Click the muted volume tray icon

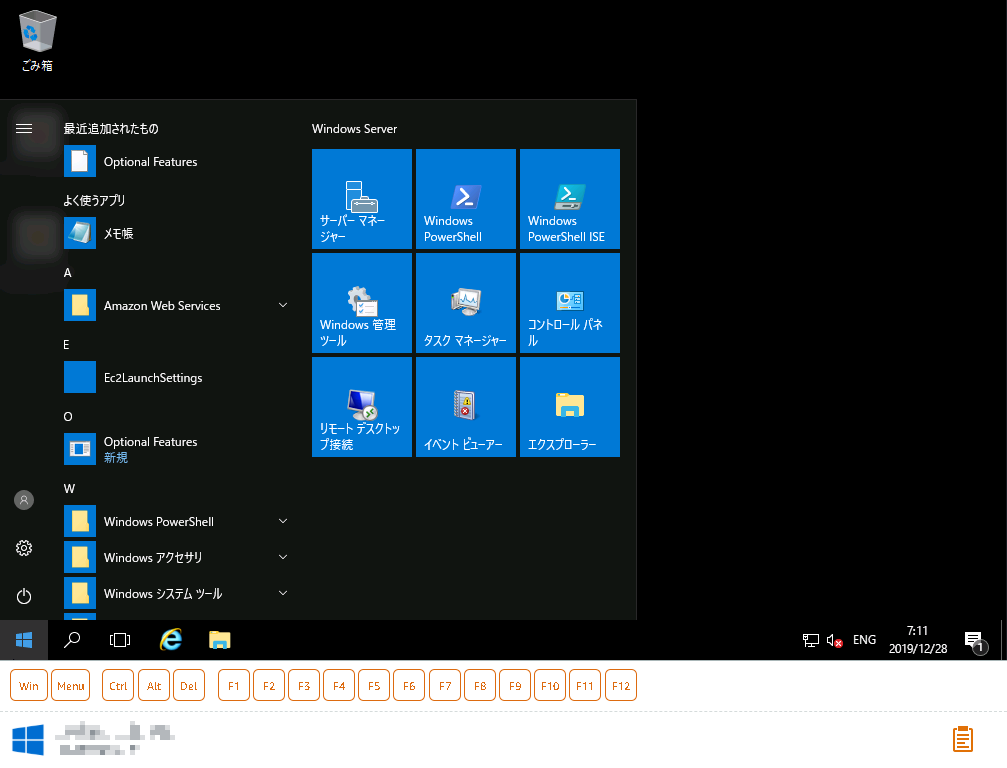click(834, 640)
